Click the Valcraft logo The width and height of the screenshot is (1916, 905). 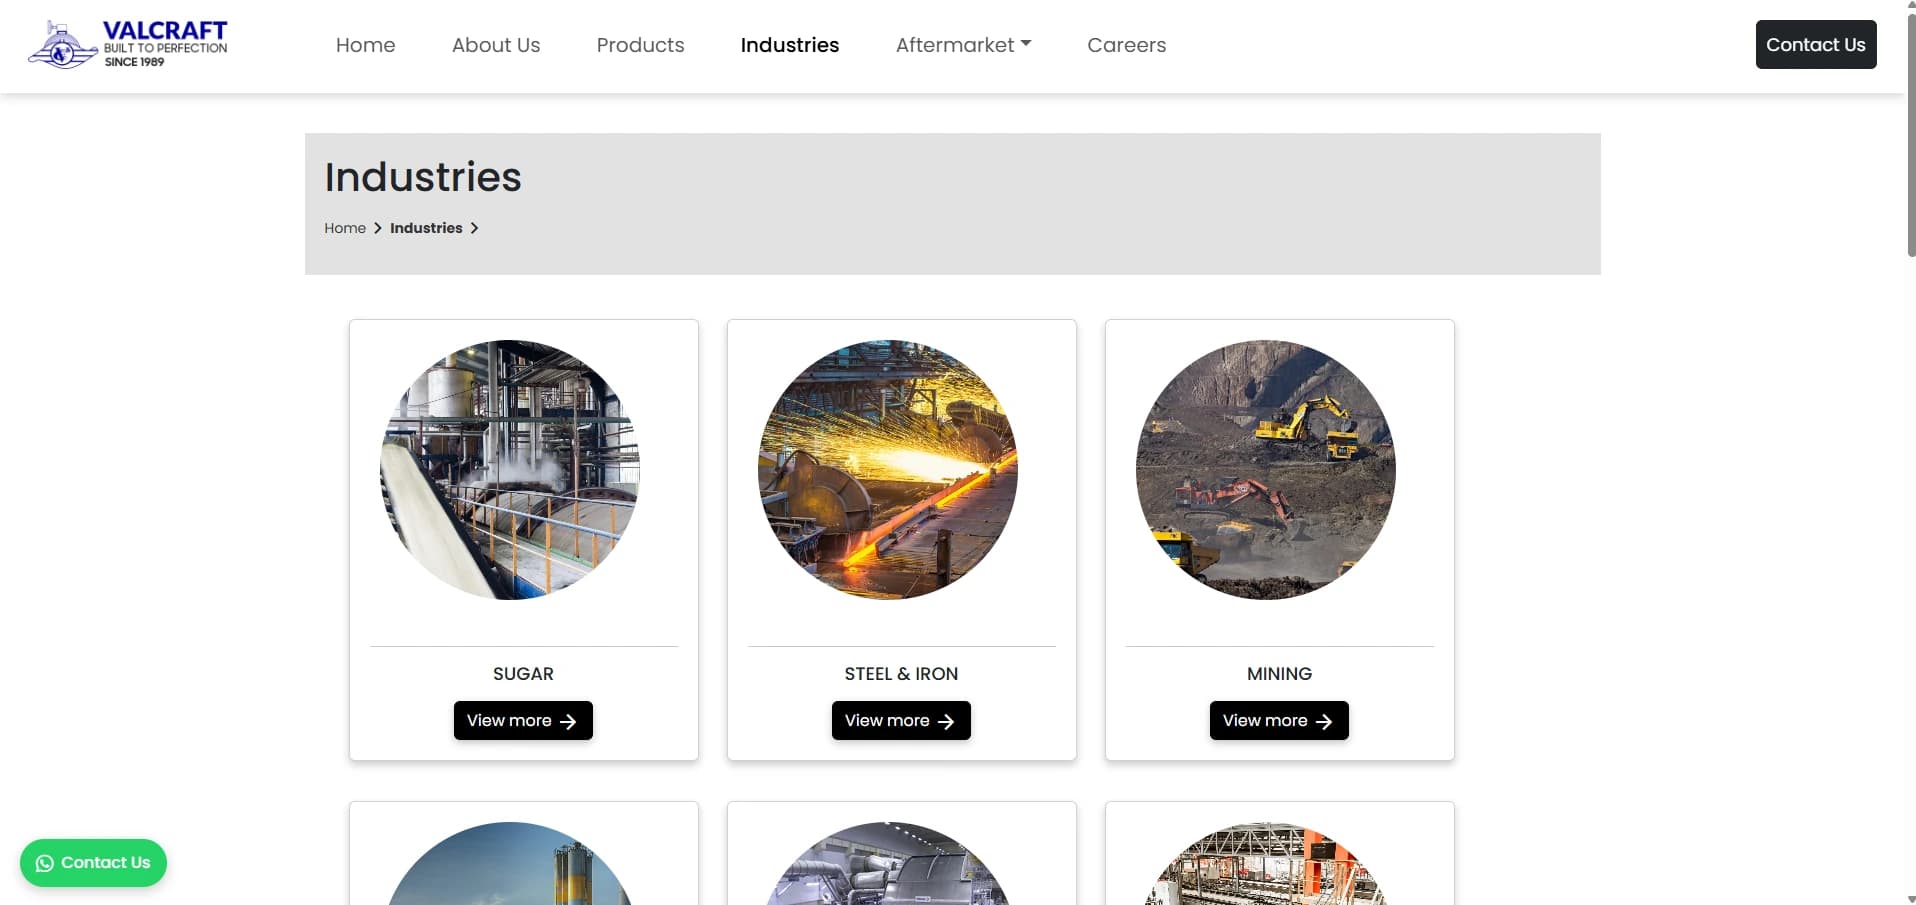[x=128, y=45]
